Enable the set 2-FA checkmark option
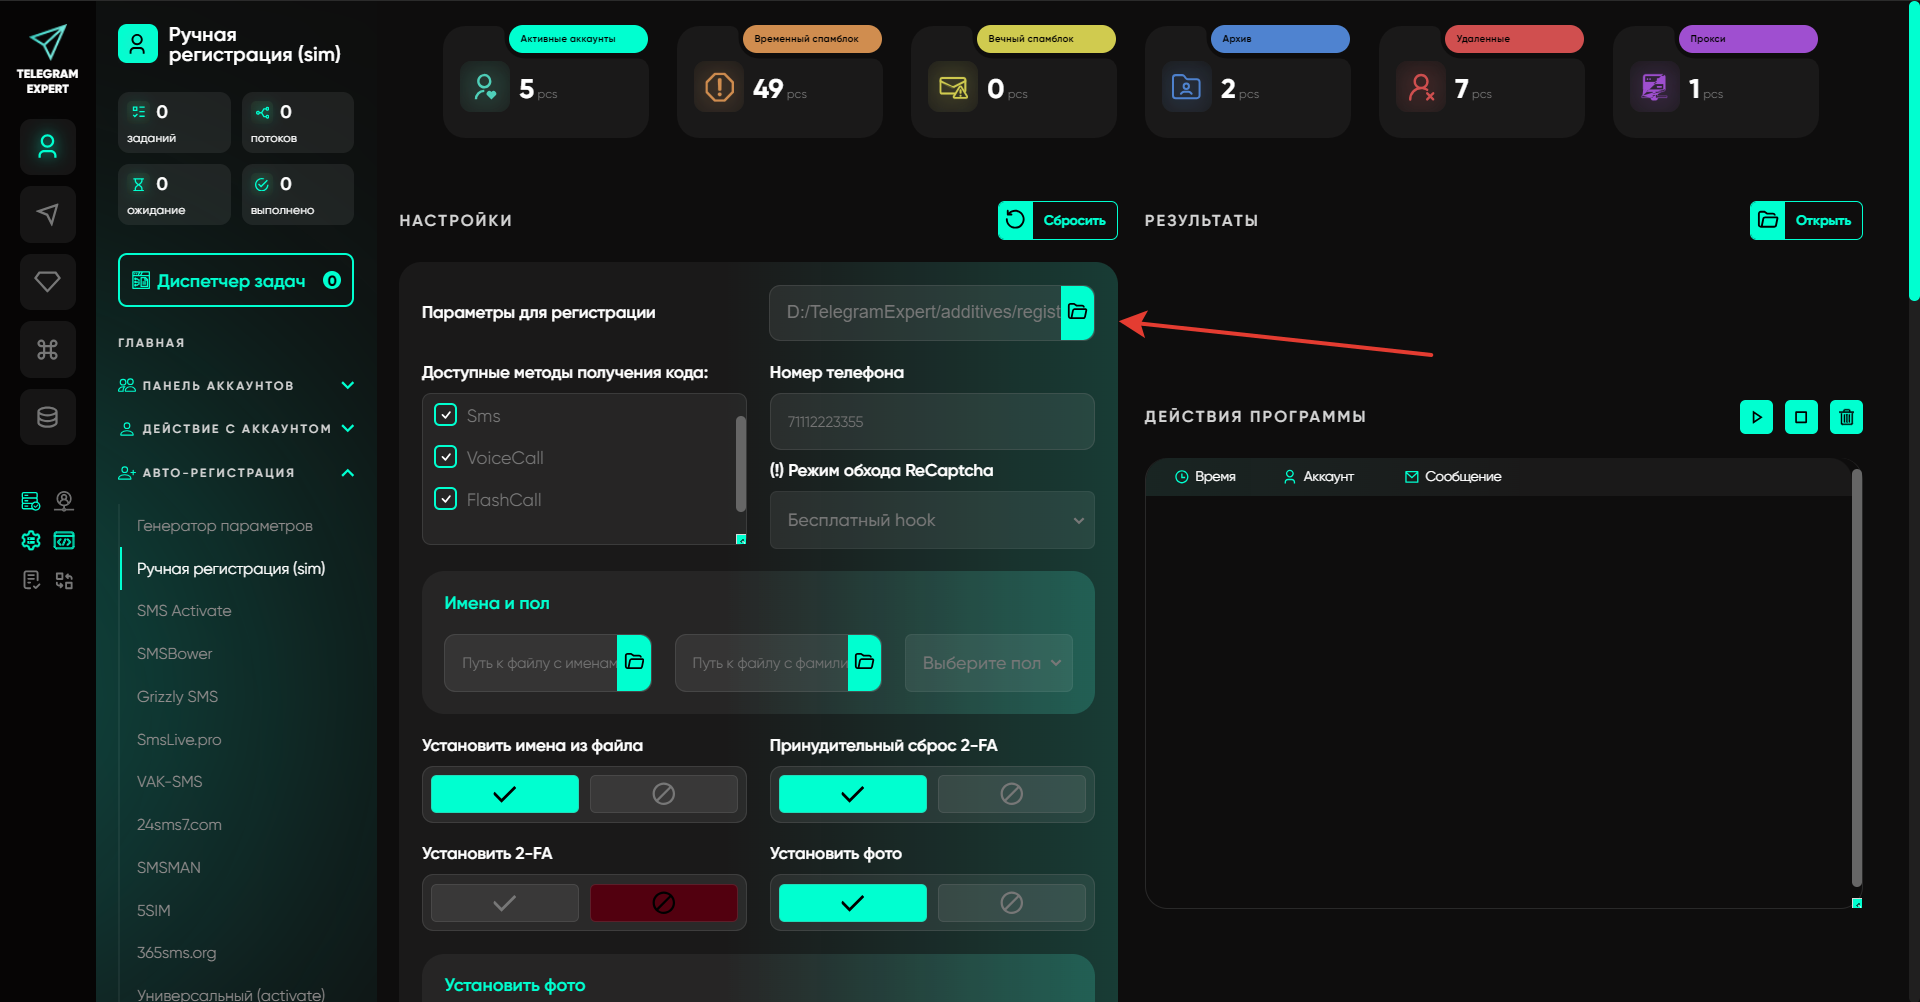1920x1002 pixels. [x=505, y=903]
